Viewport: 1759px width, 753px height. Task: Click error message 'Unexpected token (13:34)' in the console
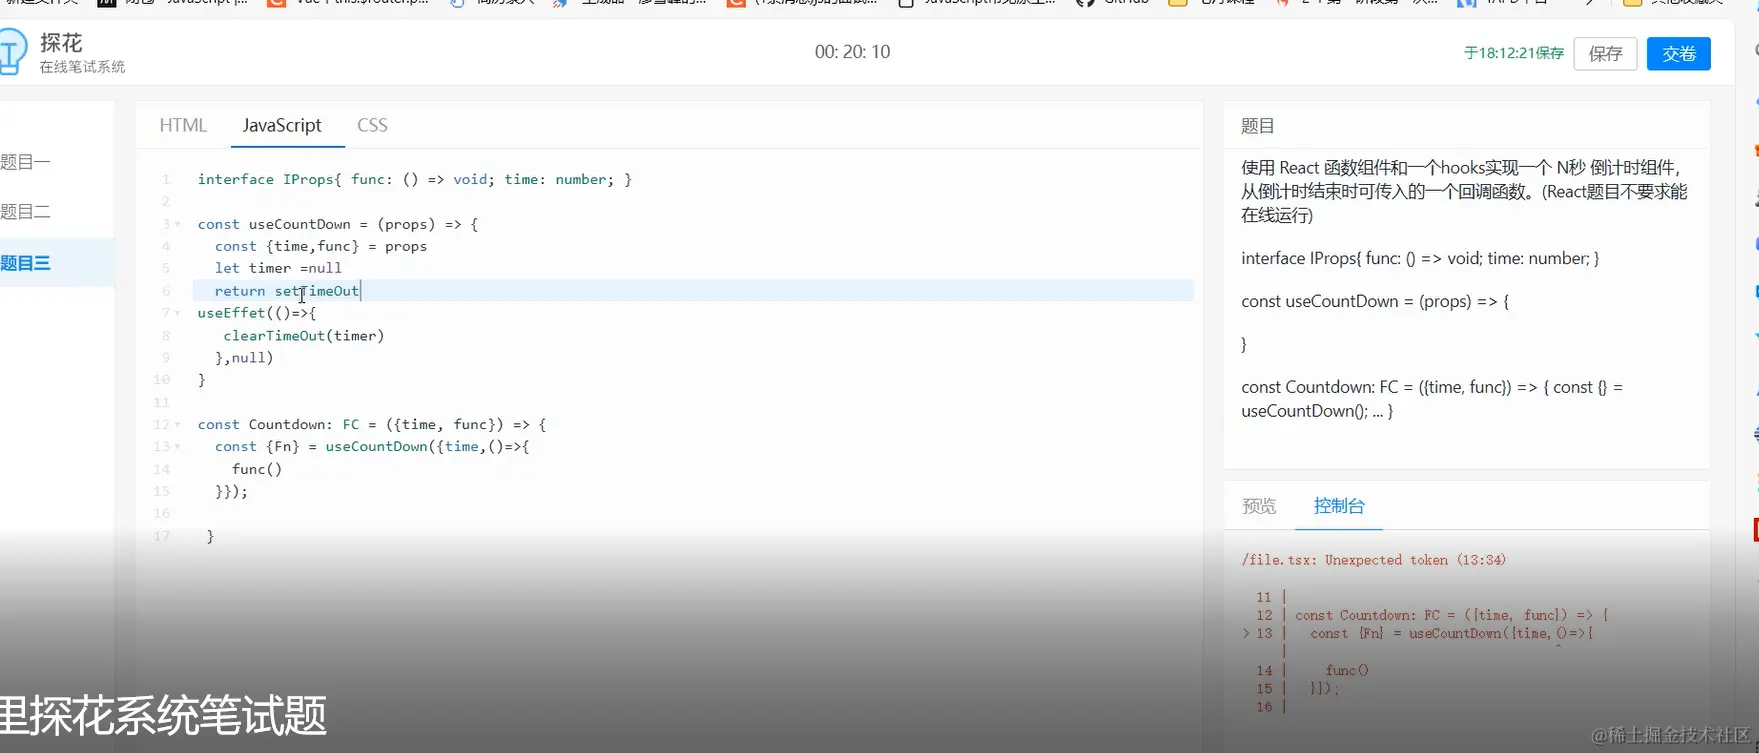coord(1416,560)
